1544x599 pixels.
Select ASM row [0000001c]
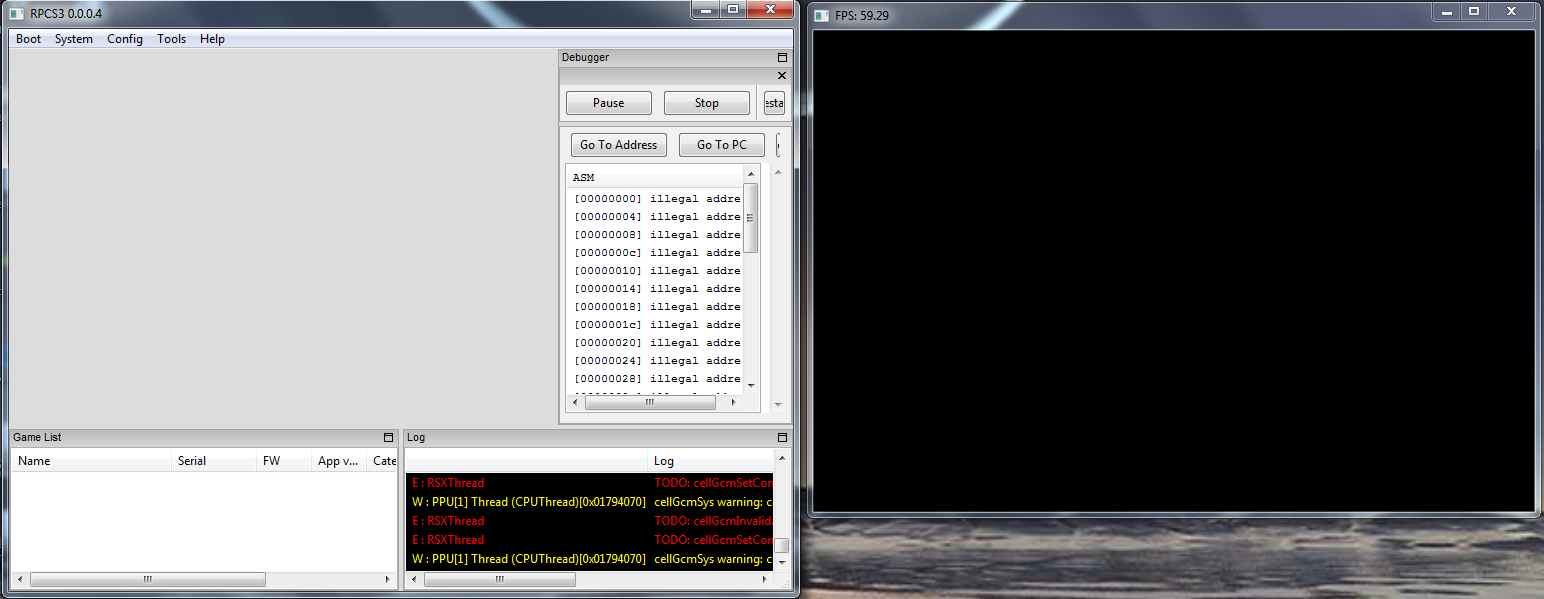(655, 325)
